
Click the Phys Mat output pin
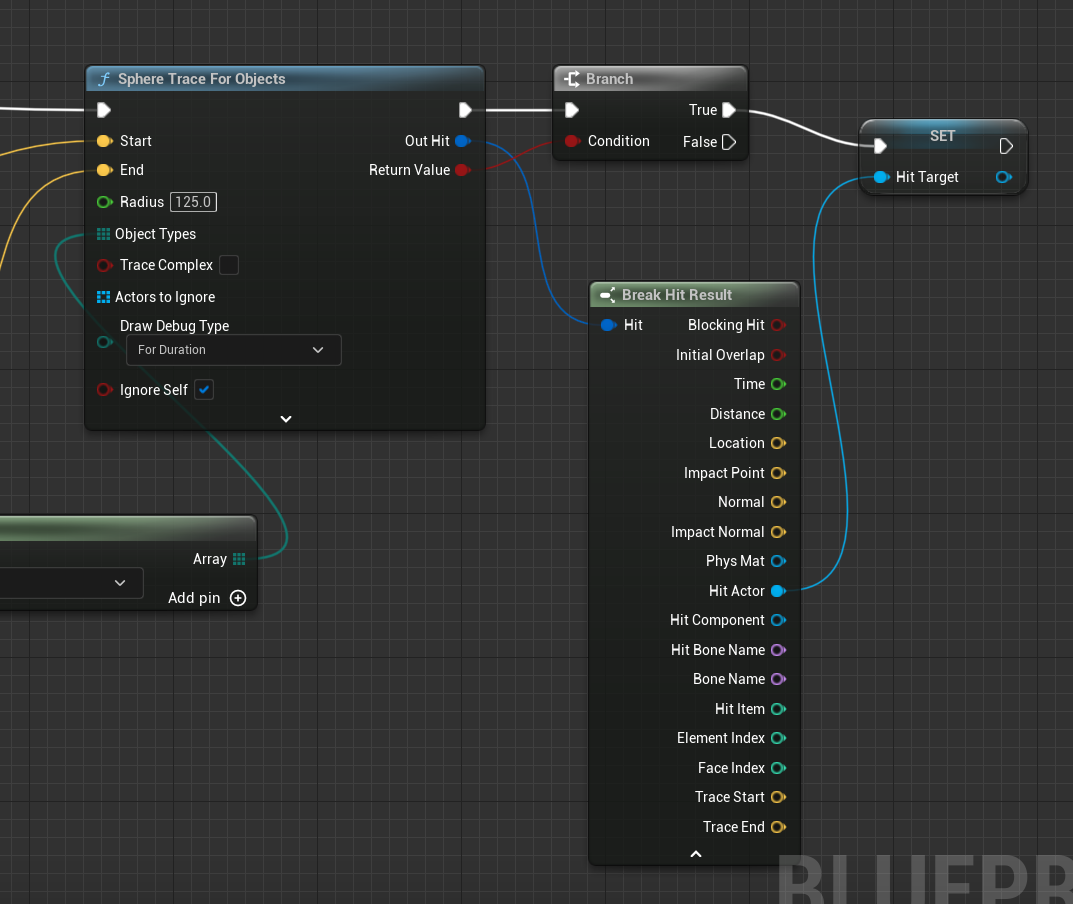click(x=779, y=561)
